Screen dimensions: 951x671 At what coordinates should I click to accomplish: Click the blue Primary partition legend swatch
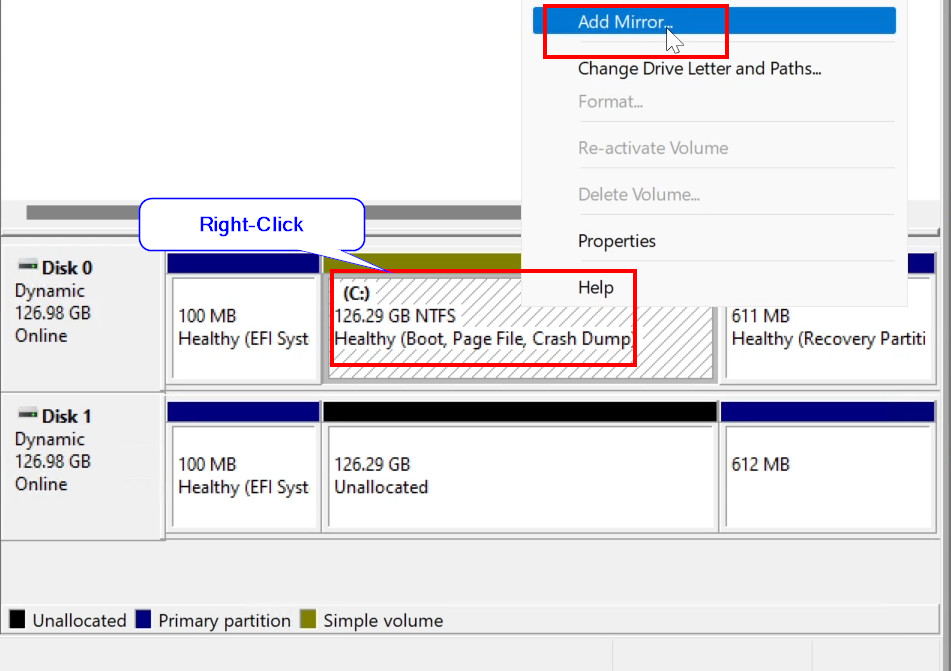pyautogui.click(x=143, y=620)
